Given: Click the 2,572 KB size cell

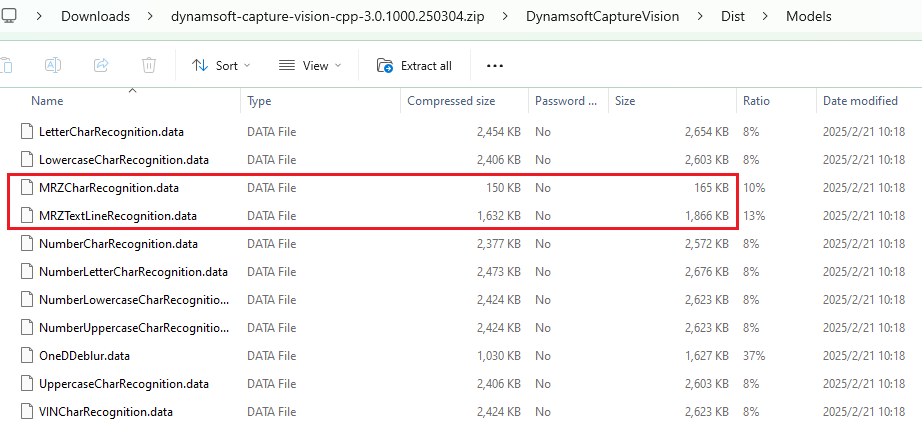Looking at the screenshot, I should [x=707, y=243].
